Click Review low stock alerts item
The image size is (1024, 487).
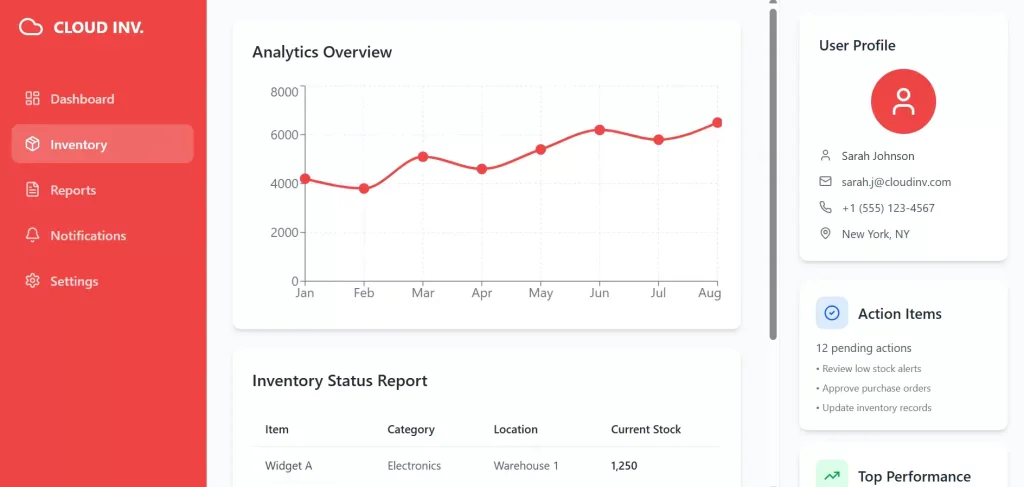coord(869,369)
